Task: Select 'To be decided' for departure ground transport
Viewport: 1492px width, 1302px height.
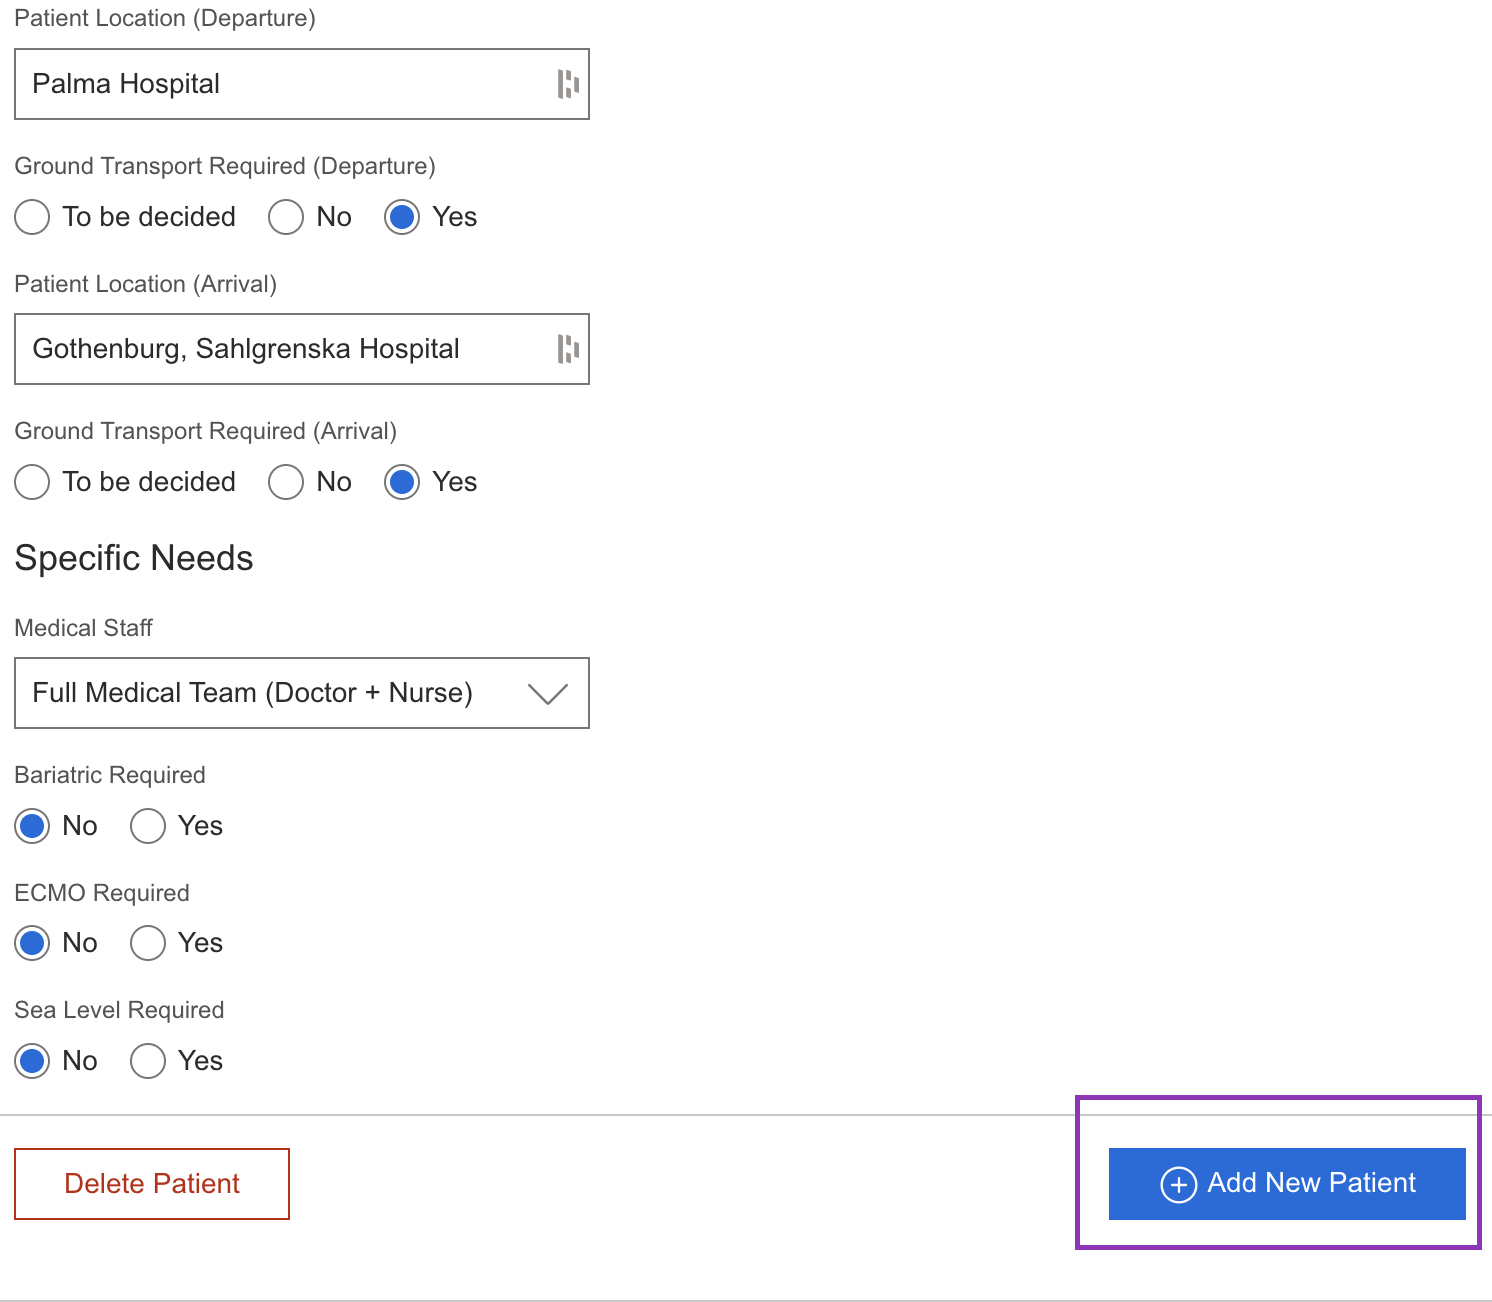Action: (x=32, y=217)
